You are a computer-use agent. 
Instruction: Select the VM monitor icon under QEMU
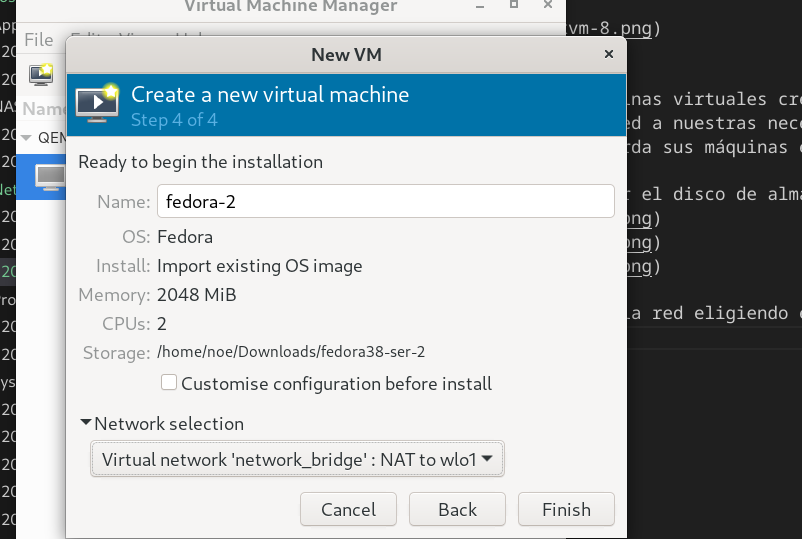tap(50, 177)
